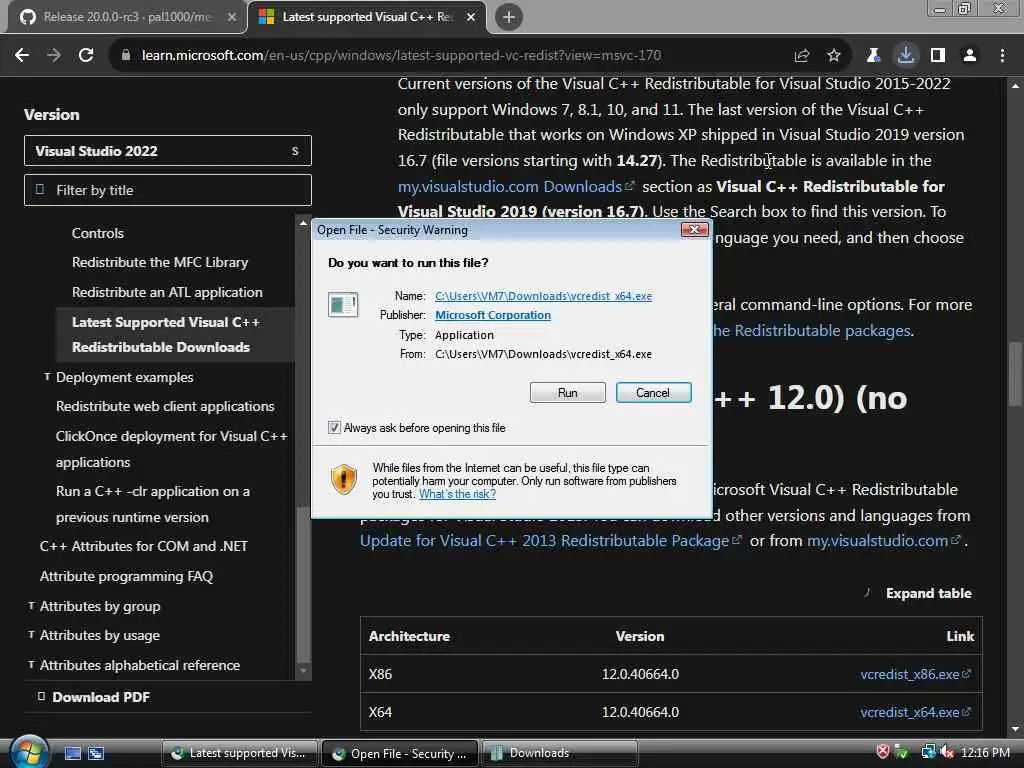The height and width of the screenshot is (768, 1024).
Task: Open the Chrome Labs flask icon
Action: point(873,56)
